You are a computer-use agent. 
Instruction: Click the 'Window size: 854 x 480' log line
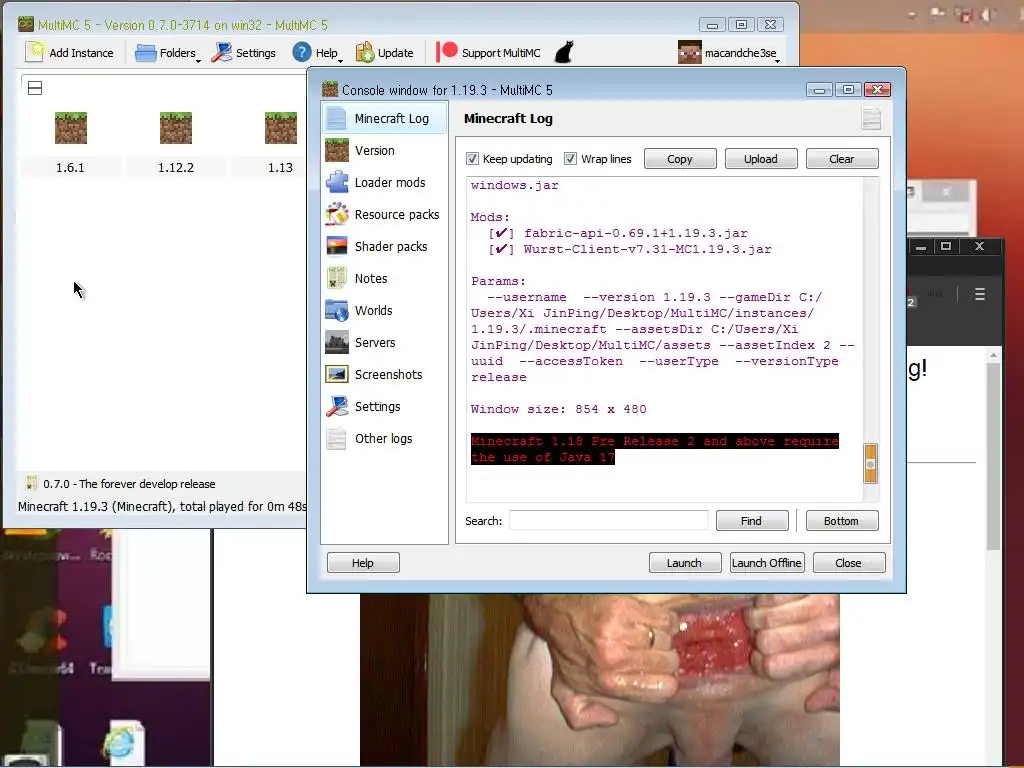coord(558,409)
